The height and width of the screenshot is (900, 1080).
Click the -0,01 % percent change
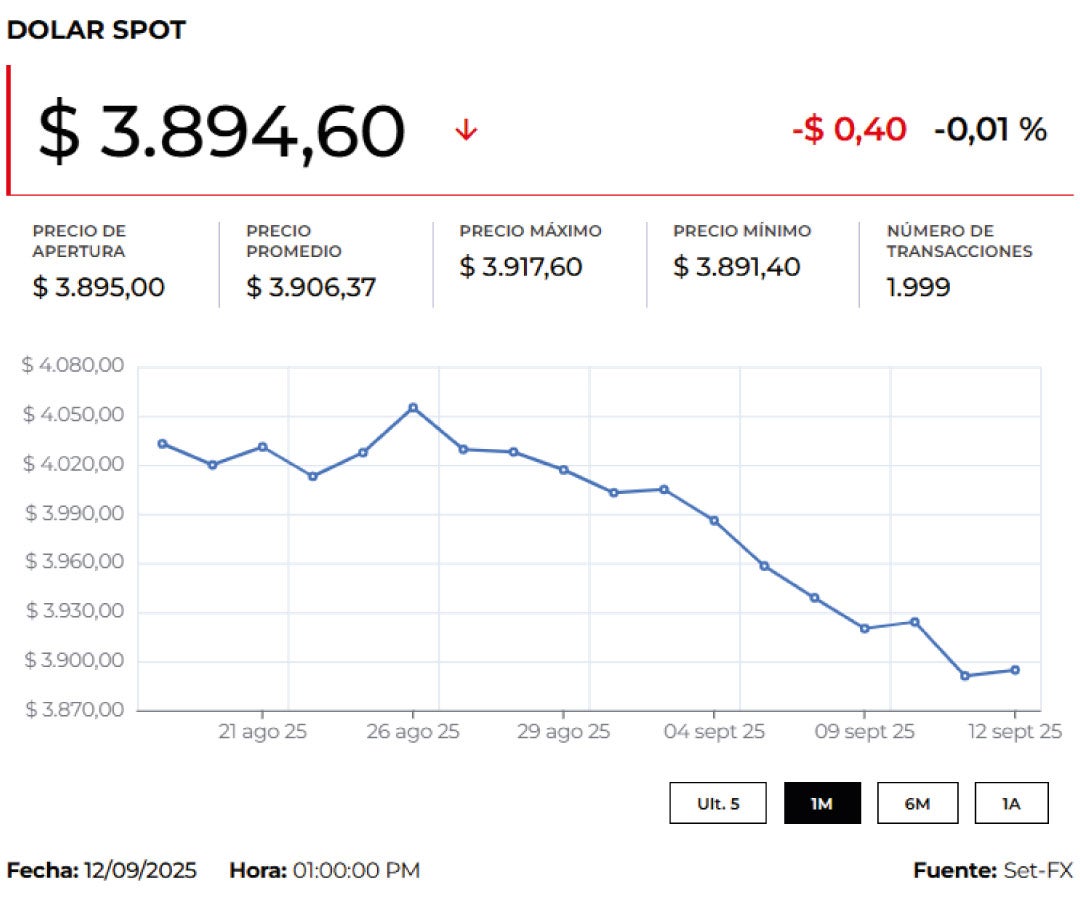(990, 129)
